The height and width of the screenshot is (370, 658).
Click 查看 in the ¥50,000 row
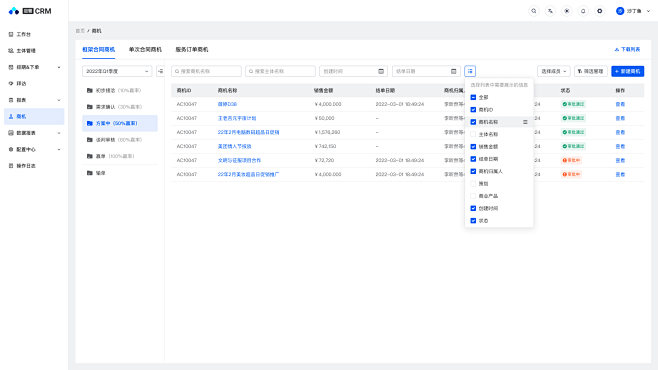[620, 118]
